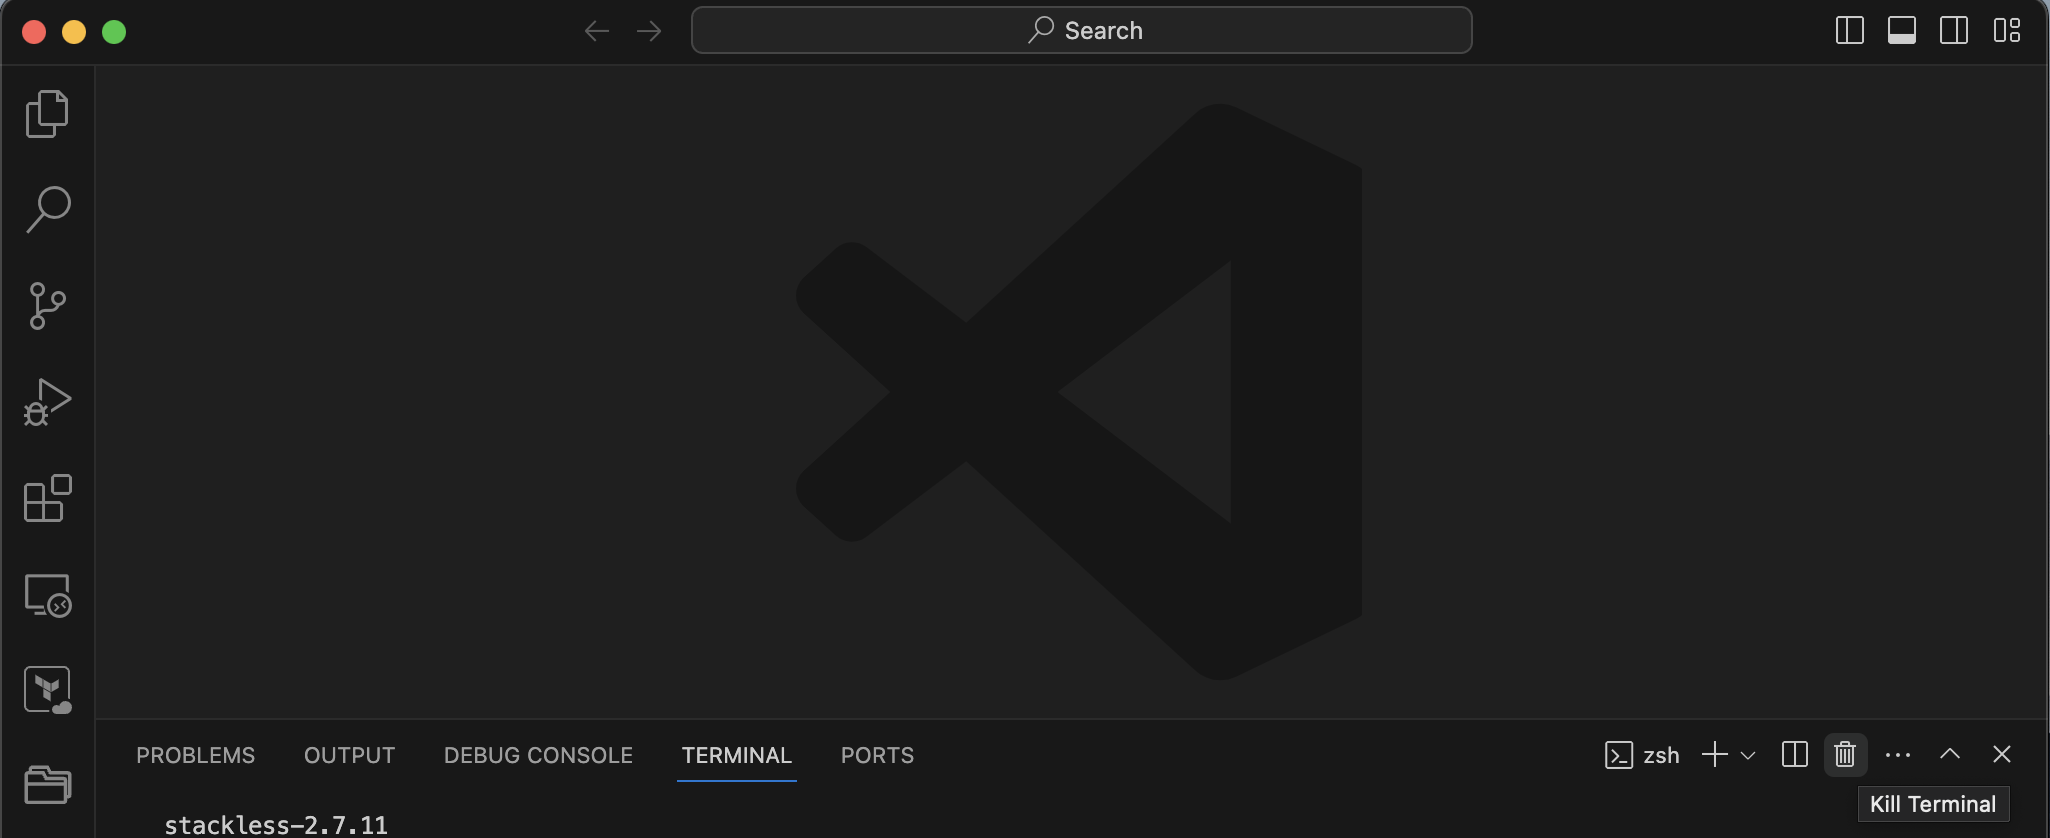Kill the terminal with trash icon
The height and width of the screenshot is (838, 2050).
pos(1845,754)
